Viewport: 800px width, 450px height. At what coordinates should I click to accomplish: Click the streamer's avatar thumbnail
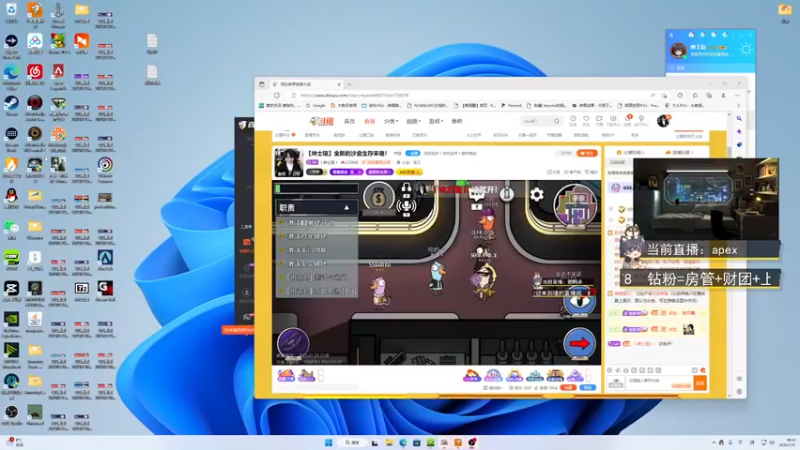288,162
